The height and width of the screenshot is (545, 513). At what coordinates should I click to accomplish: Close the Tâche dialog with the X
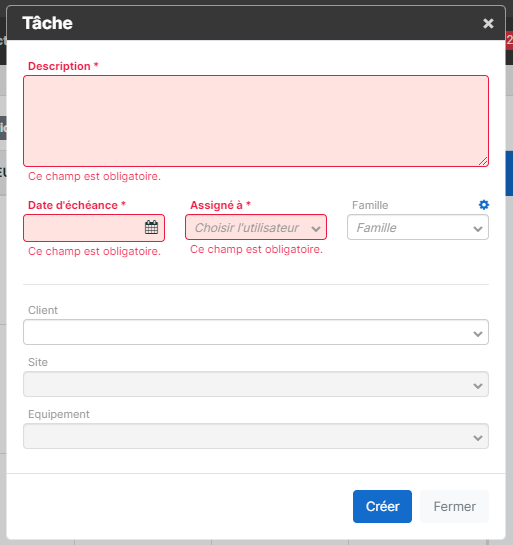tap(488, 23)
